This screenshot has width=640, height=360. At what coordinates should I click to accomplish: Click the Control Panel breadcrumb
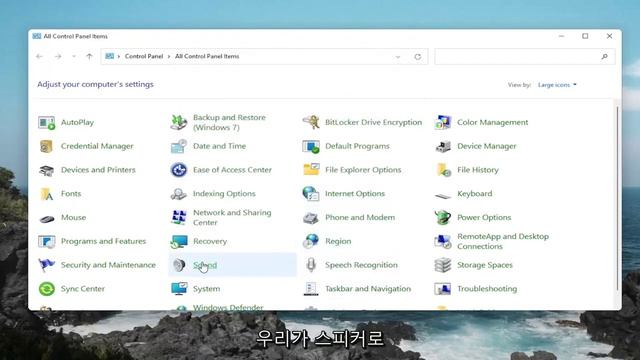(x=144, y=56)
